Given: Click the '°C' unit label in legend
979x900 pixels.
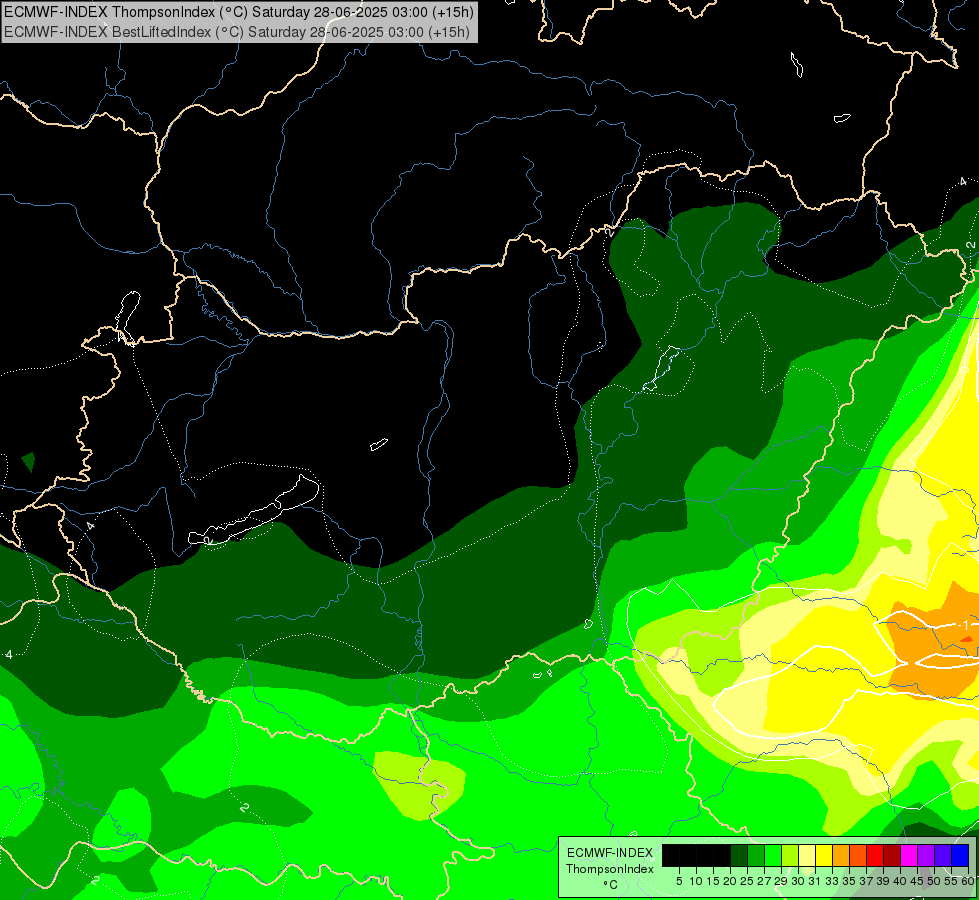Looking at the screenshot, I should [610, 885].
